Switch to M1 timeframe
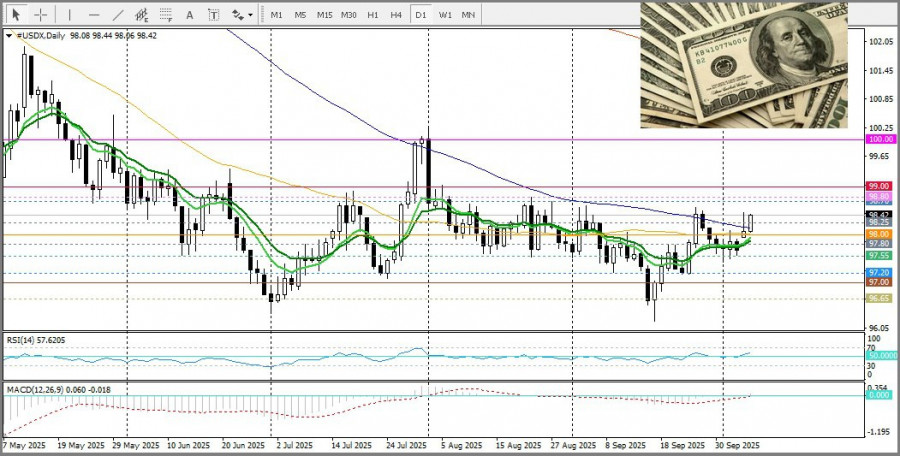This screenshot has width=900, height=456. (x=276, y=15)
